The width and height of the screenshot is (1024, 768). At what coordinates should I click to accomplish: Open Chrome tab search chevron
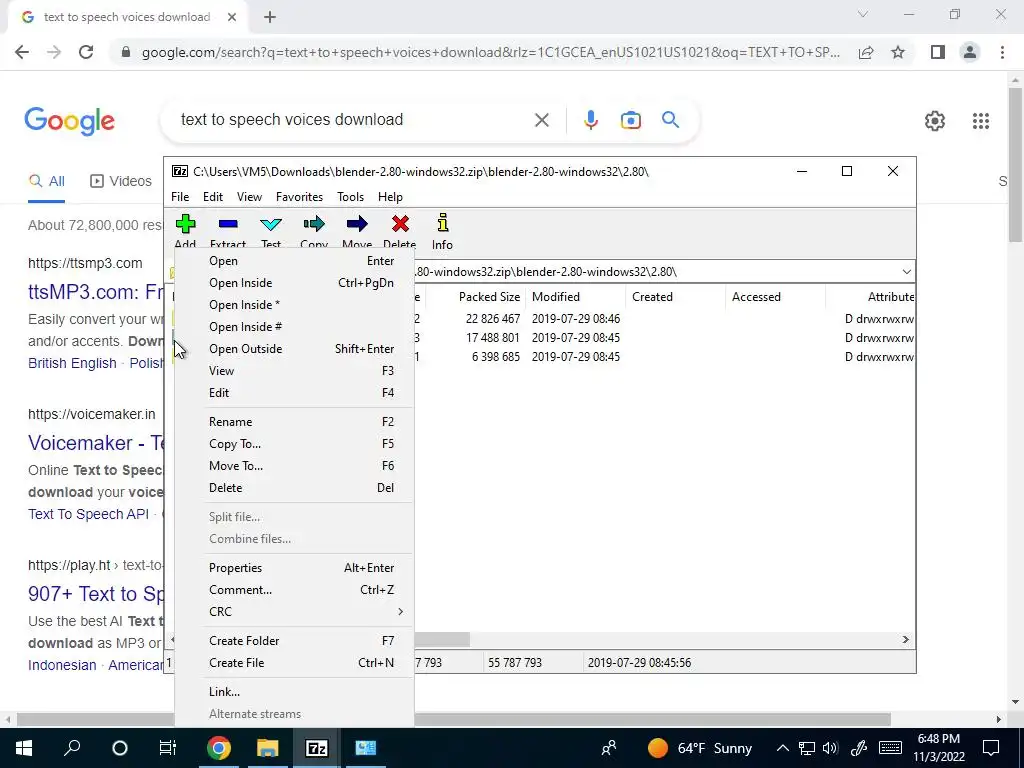tap(863, 14)
